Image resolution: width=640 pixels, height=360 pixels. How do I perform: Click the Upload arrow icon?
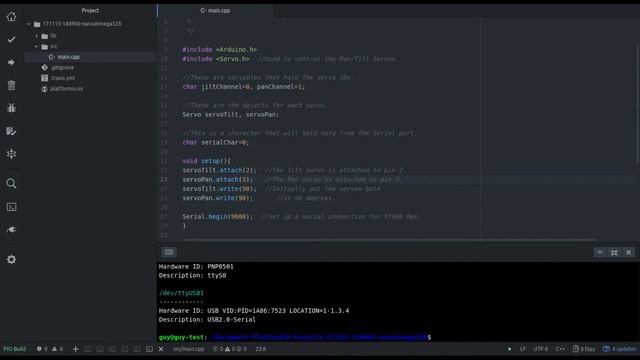(x=11, y=62)
